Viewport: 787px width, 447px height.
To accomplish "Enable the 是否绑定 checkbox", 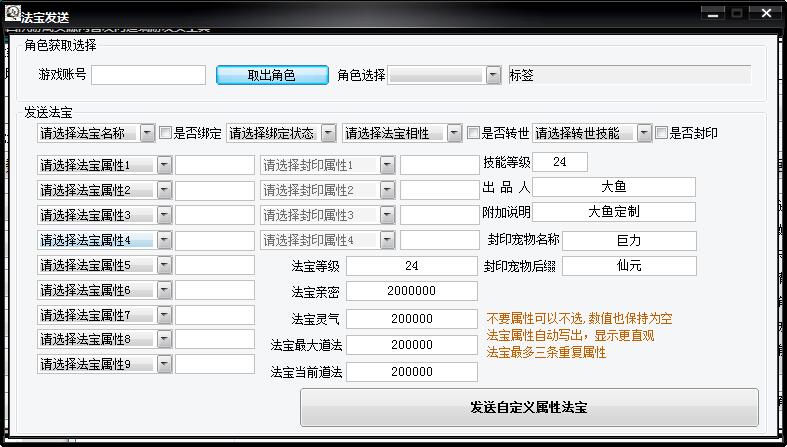I will (166, 133).
